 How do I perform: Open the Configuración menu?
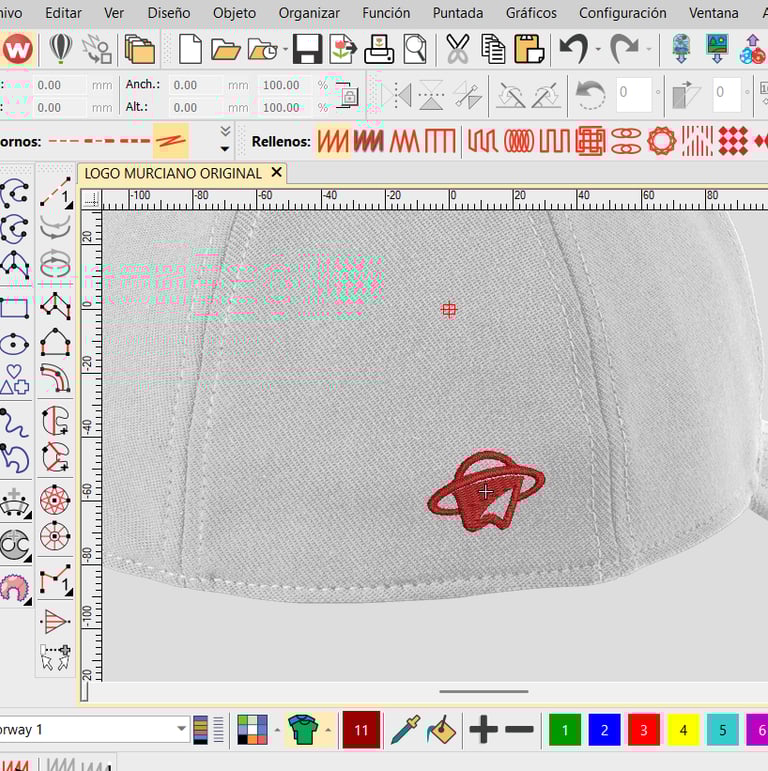622,13
